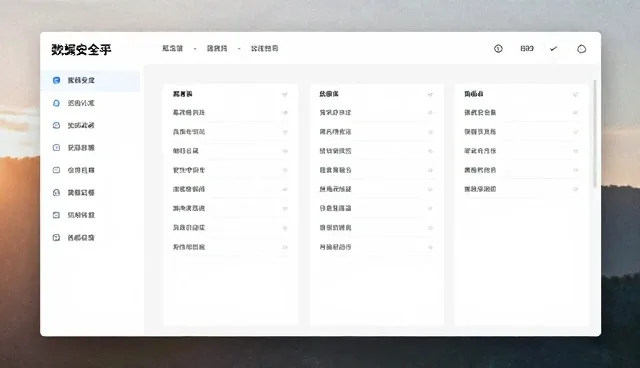Click the circled icon left of the header code text
The image size is (640, 368).
pyautogui.click(x=498, y=49)
